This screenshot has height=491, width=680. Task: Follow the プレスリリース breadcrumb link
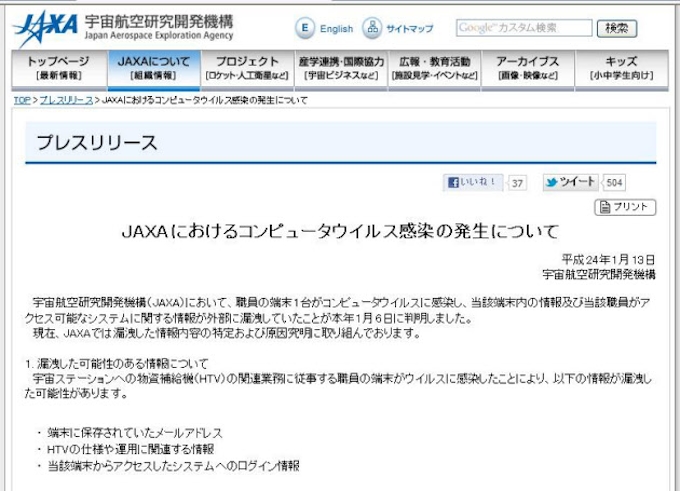[67, 101]
